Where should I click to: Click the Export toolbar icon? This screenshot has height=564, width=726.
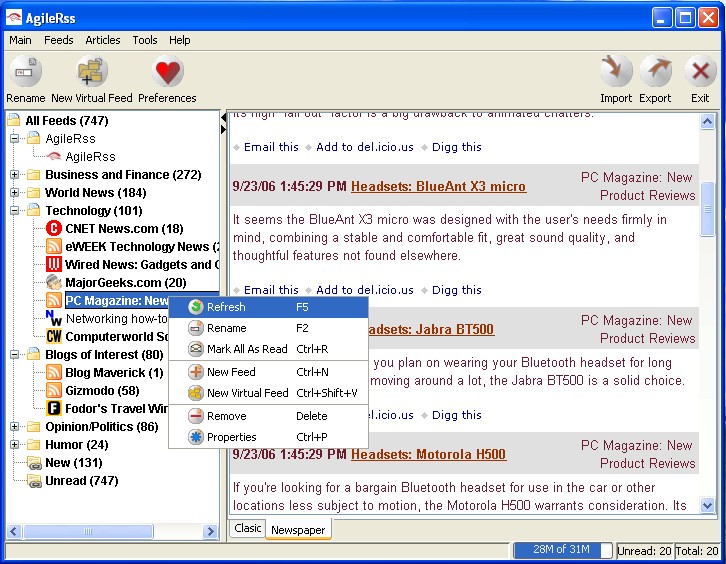(x=655, y=72)
